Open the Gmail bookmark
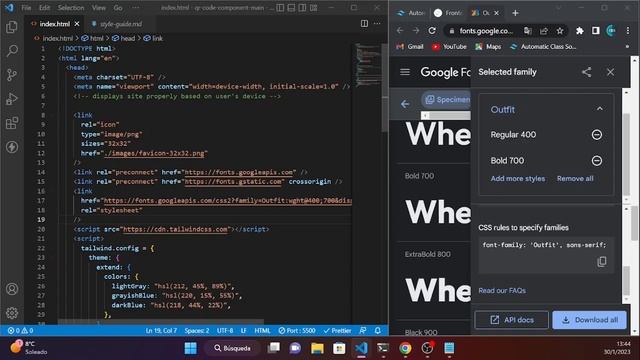 [410, 47]
